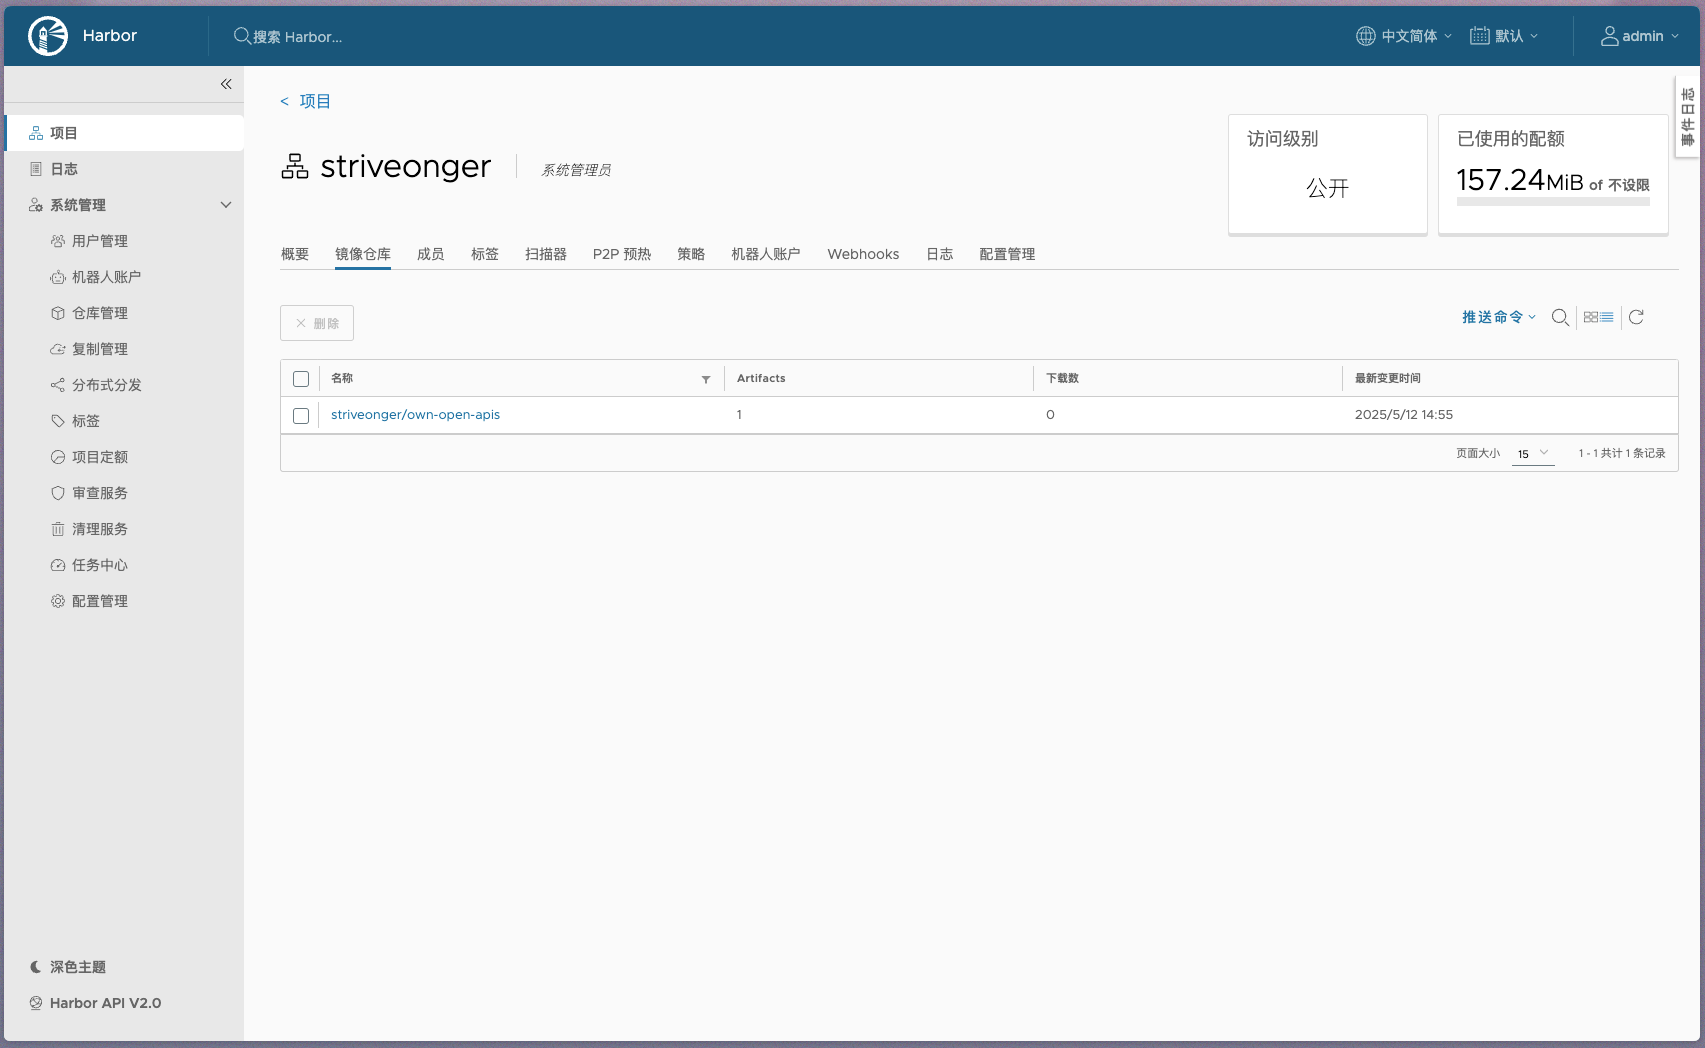1705x1048 pixels.
Task: Sort by the Artifacts column header
Action: (x=761, y=378)
